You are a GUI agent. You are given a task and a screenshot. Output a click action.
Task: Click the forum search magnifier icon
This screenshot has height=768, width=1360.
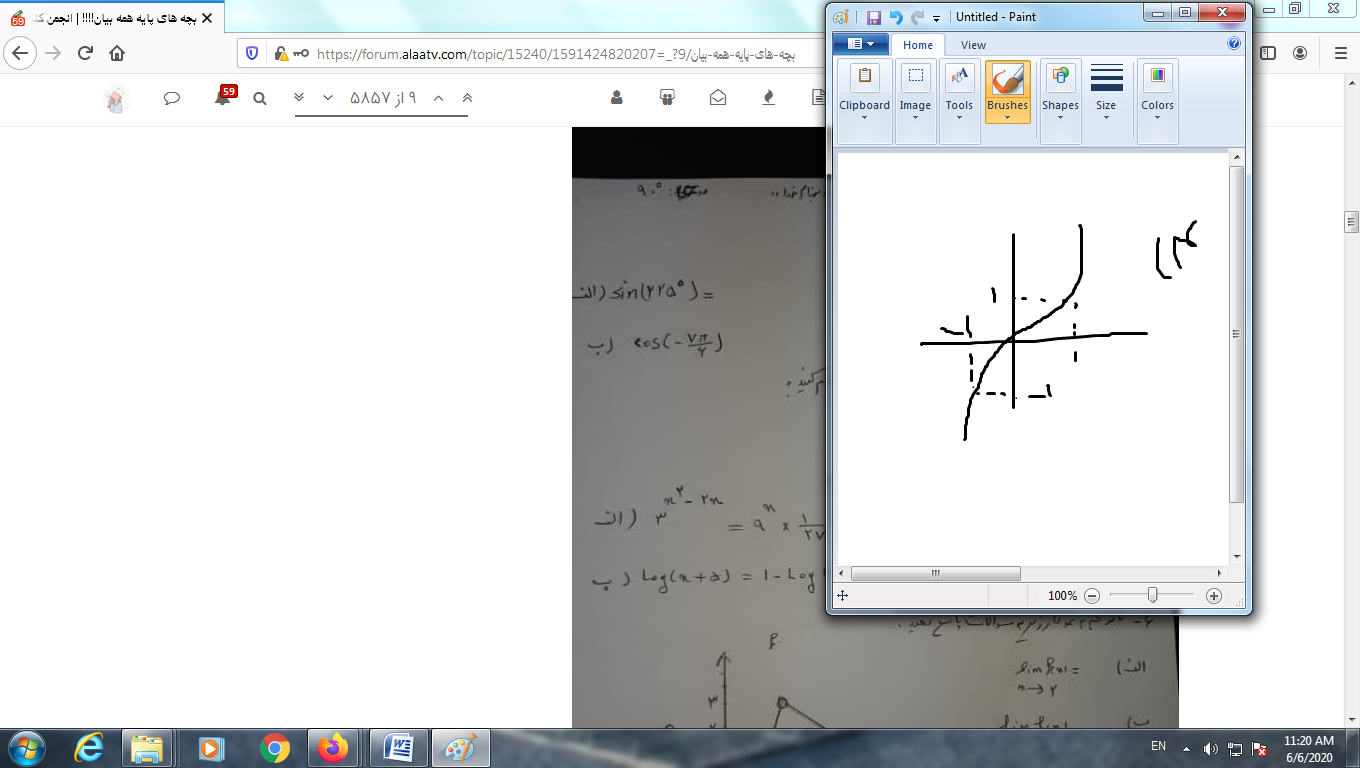(260, 98)
